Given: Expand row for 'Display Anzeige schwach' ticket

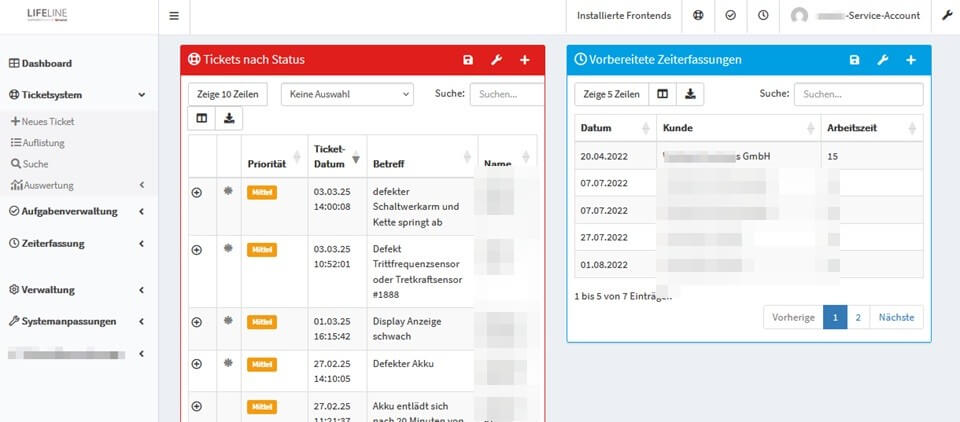Looking at the screenshot, I should [197, 322].
